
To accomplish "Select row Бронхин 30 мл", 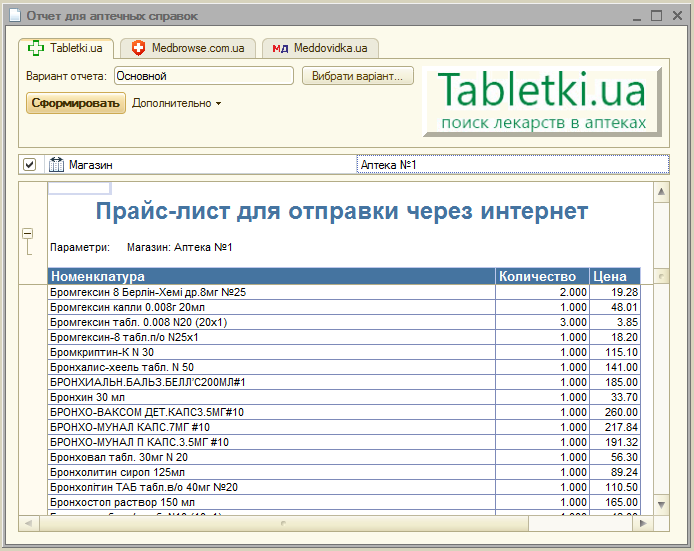I will click(344, 397).
